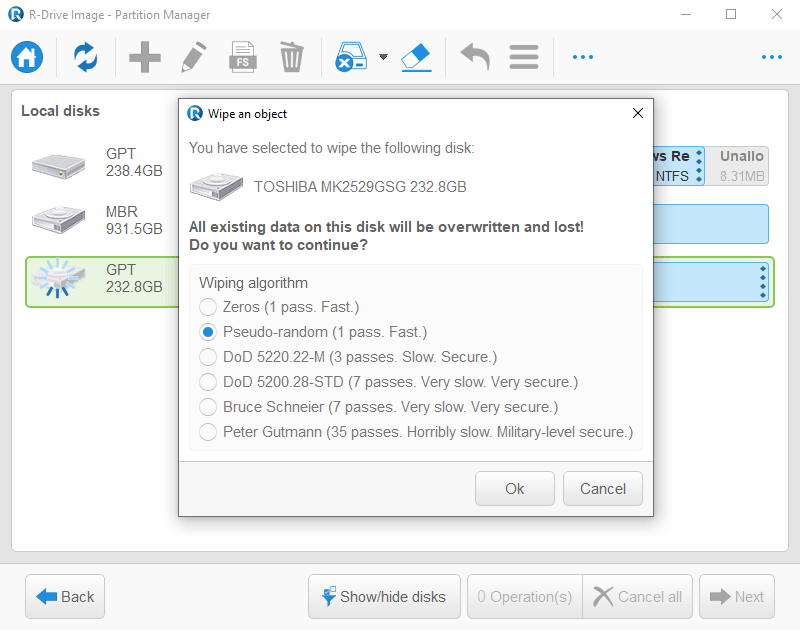Create a new partition with plus icon
800x630 pixels.
(x=144, y=57)
